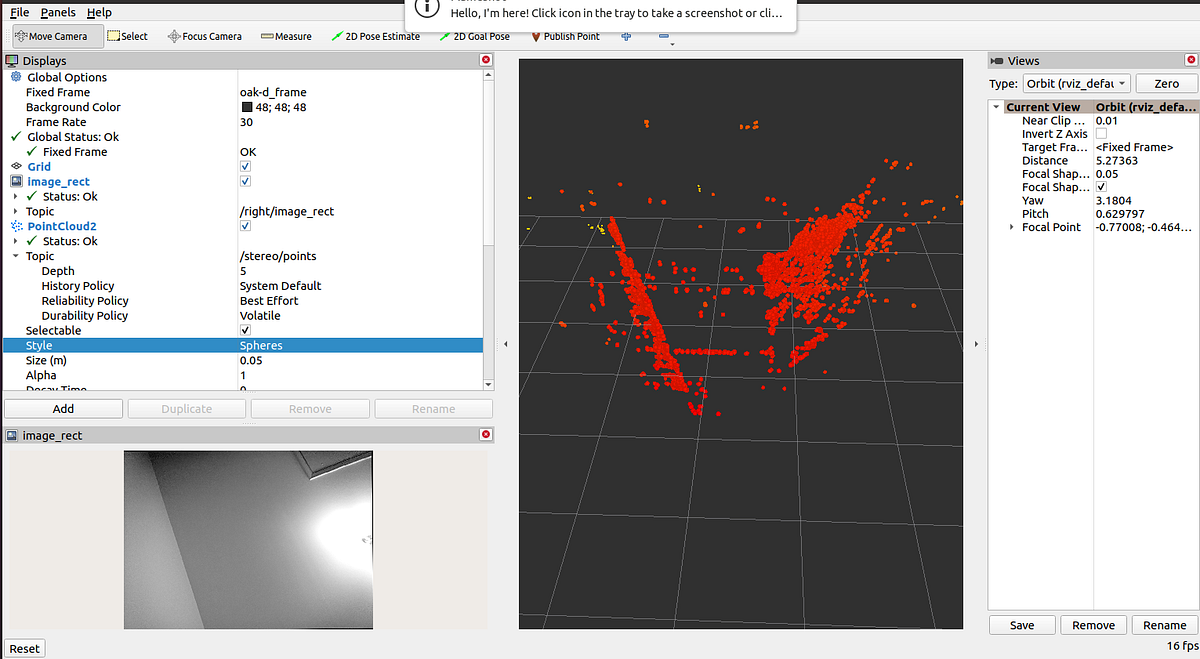Open the view Type dropdown

(1078, 84)
